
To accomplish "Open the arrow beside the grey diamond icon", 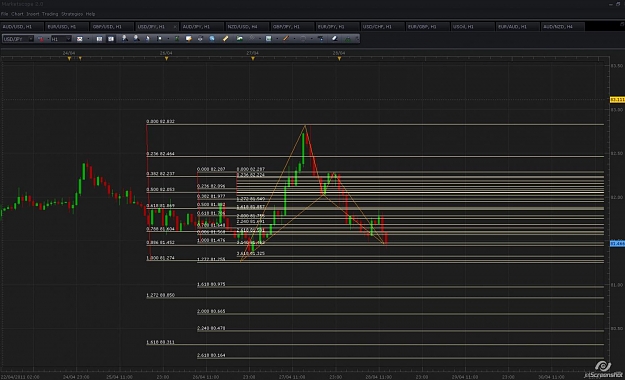I will [260, 39].
